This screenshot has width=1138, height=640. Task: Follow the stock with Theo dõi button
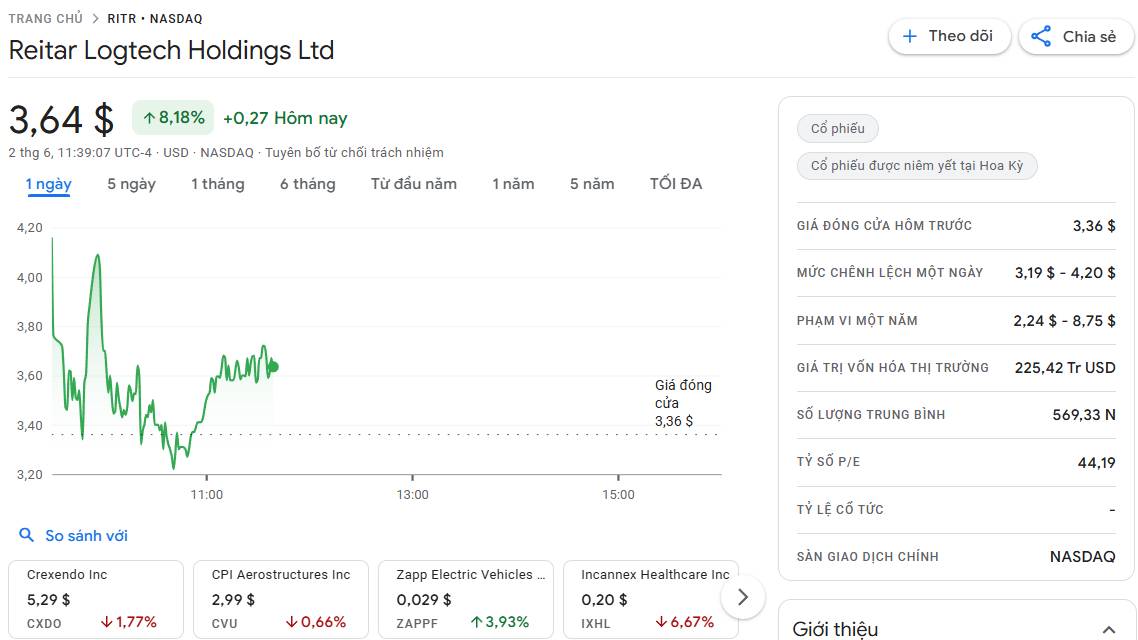point(949,36)
